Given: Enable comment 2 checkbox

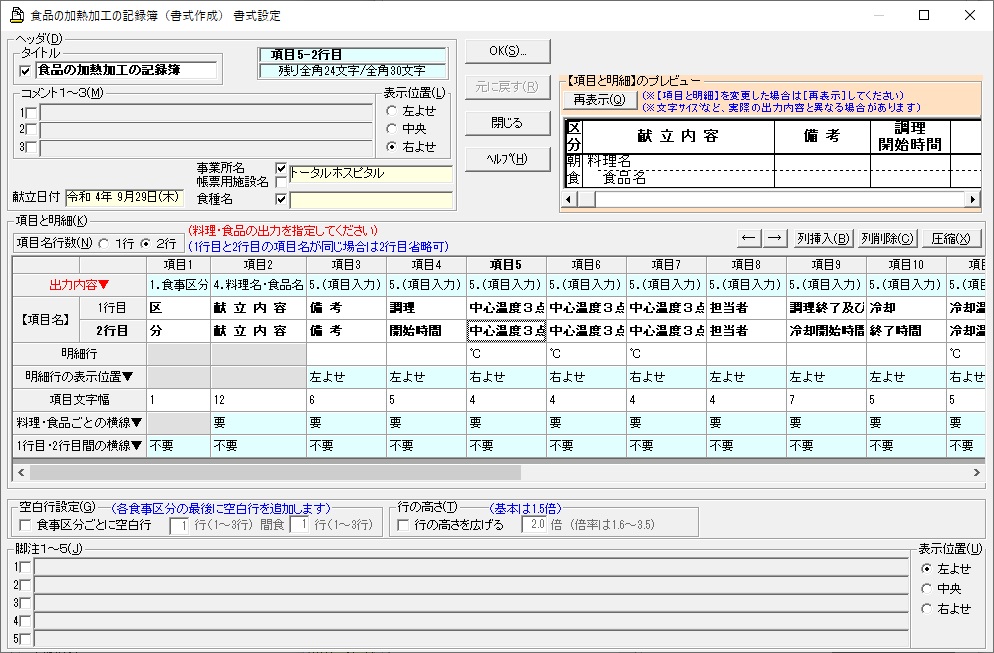Looking at the screenshot, I should tap(30, 129).
